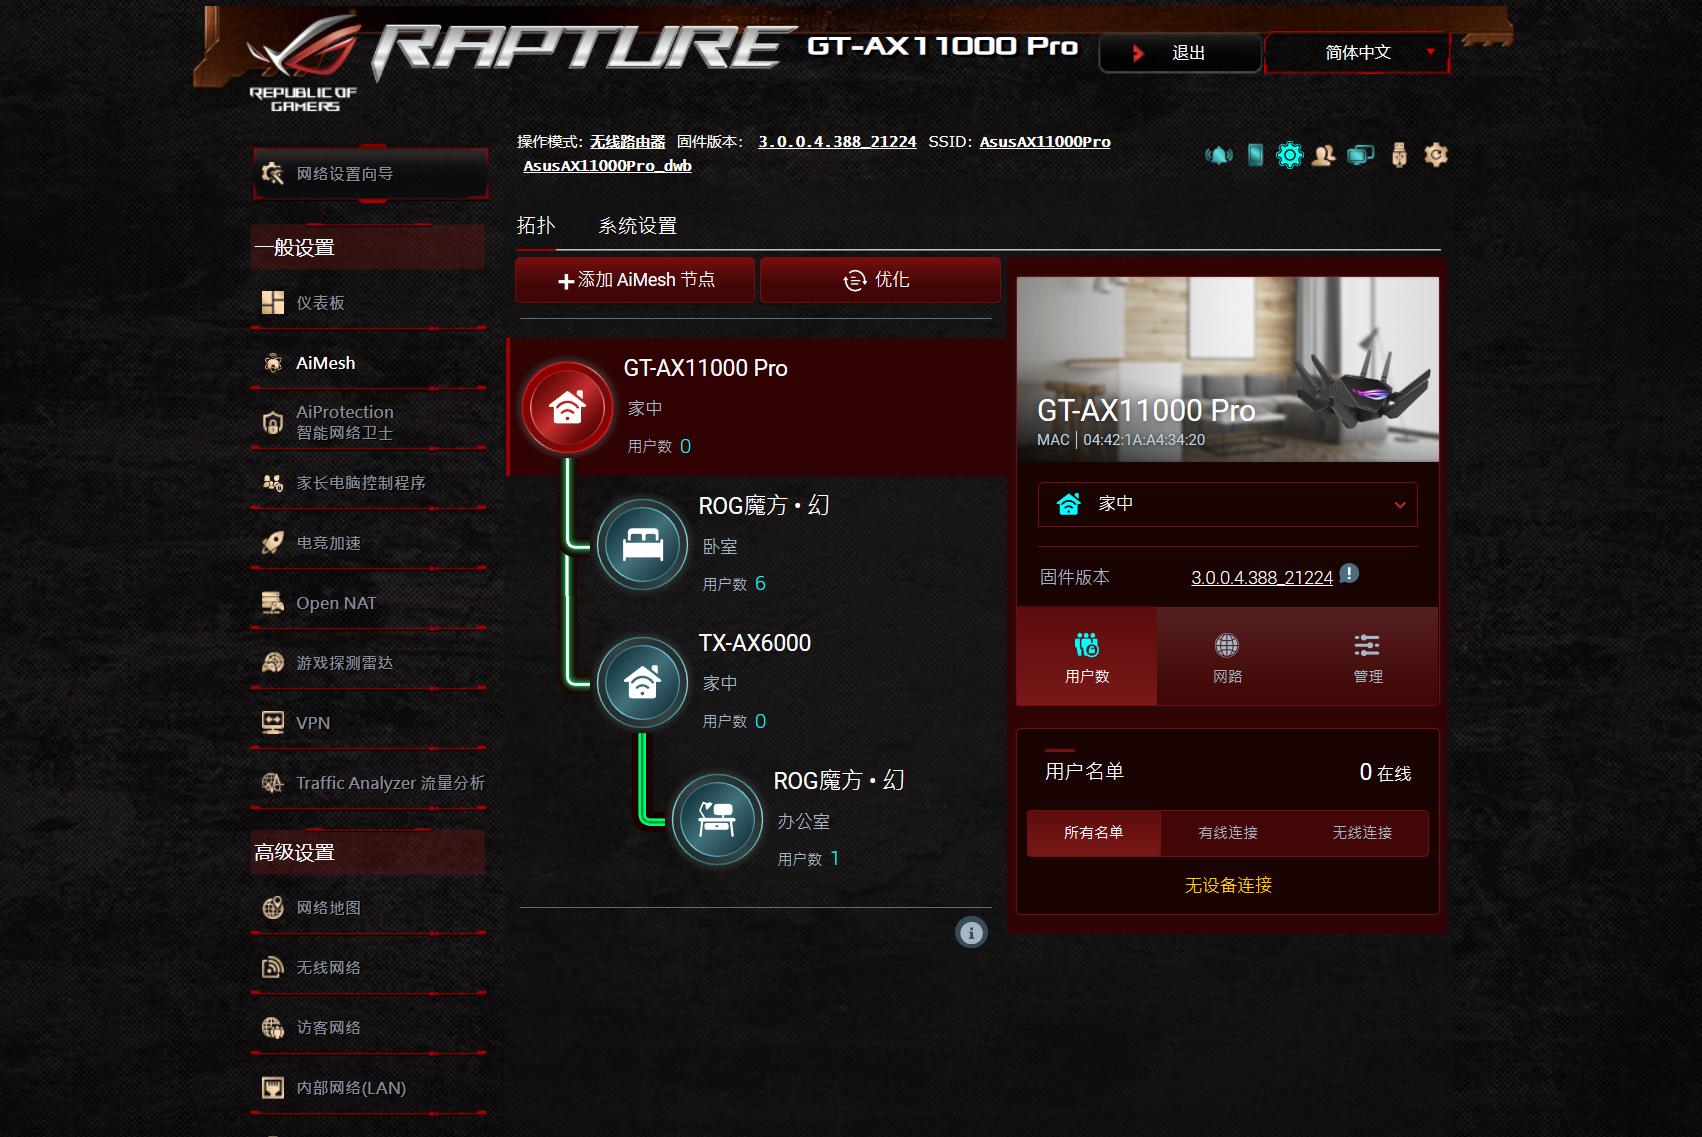Viewport: 1702px width, 1137px height.
Task: Select the GT-AX11000 Pro red router node icon
Action: coord(567,407)
